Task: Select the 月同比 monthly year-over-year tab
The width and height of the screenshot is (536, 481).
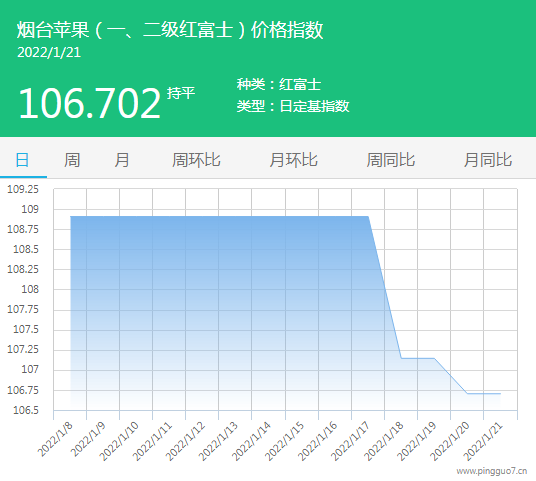Action: click(x=488, y=160)
